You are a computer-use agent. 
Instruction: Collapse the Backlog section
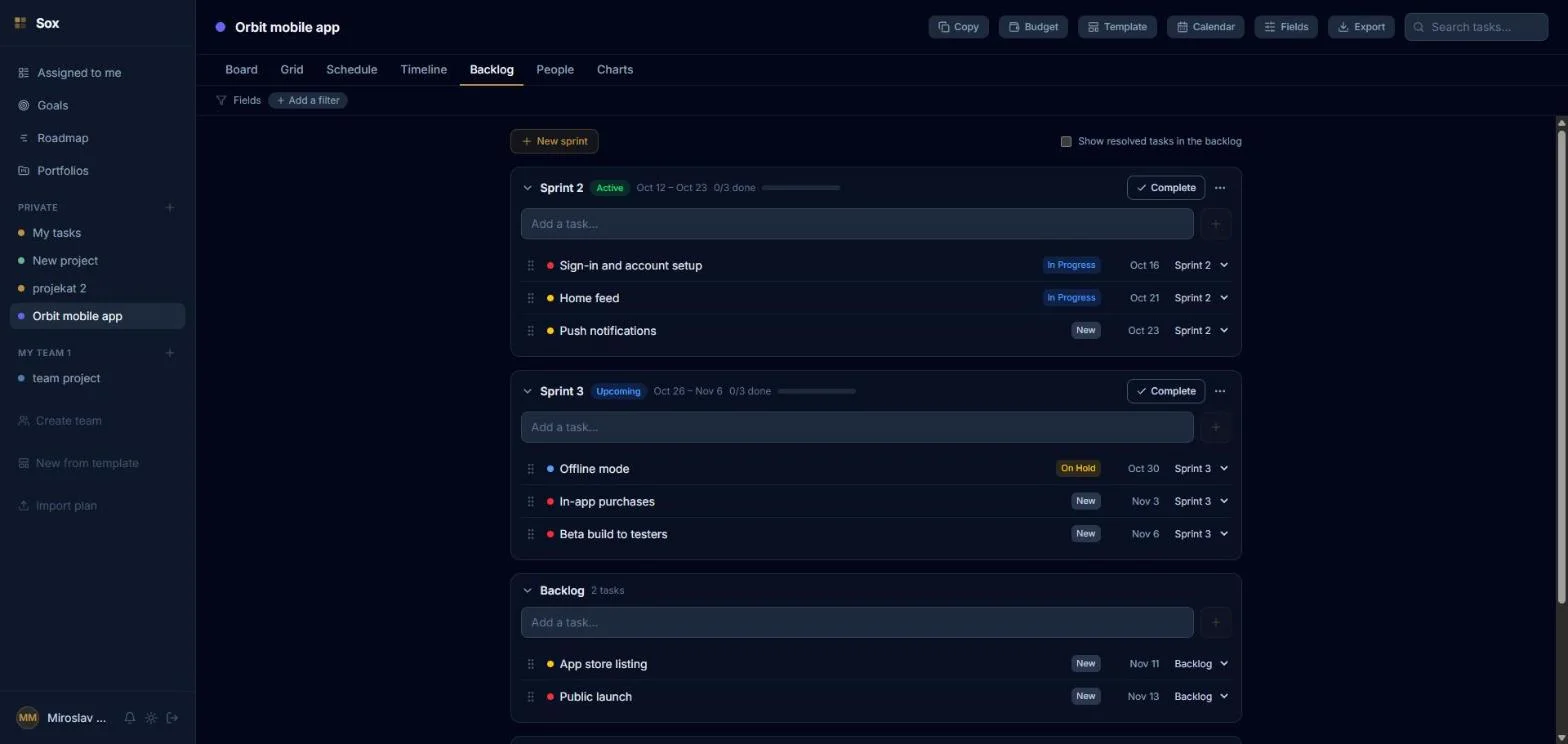pos(528,591)
